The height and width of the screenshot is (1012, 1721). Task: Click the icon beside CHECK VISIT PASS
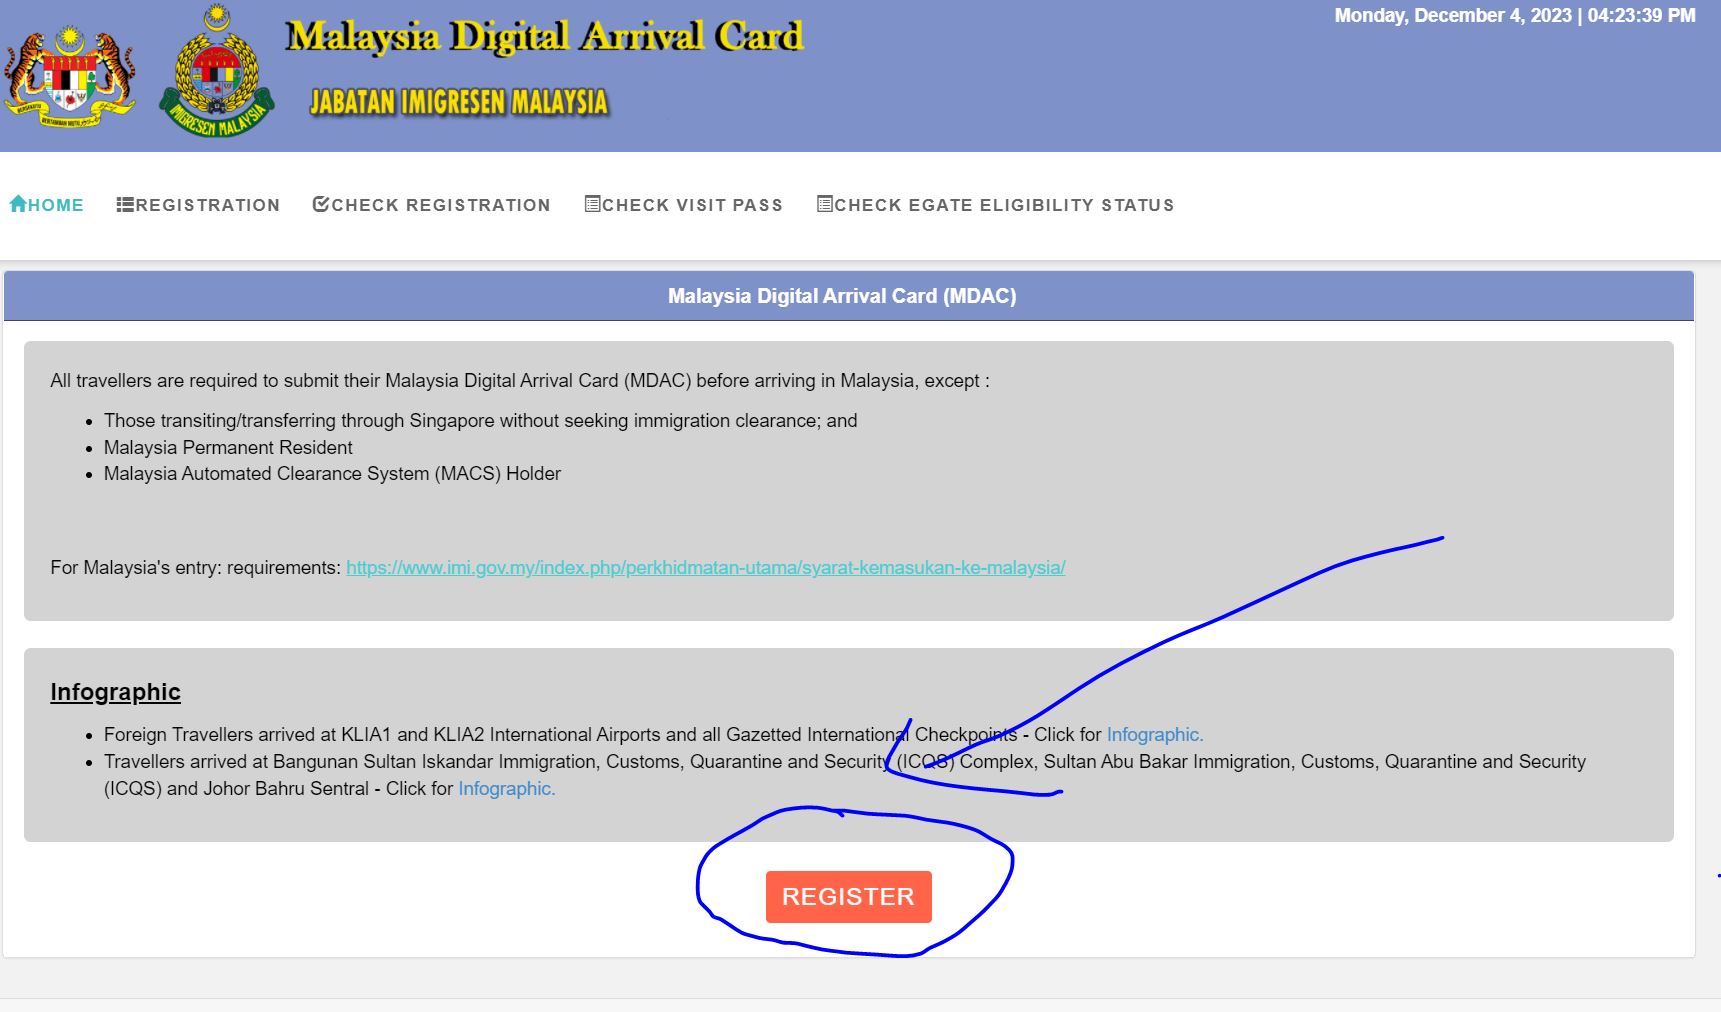[x=592, y=204]
